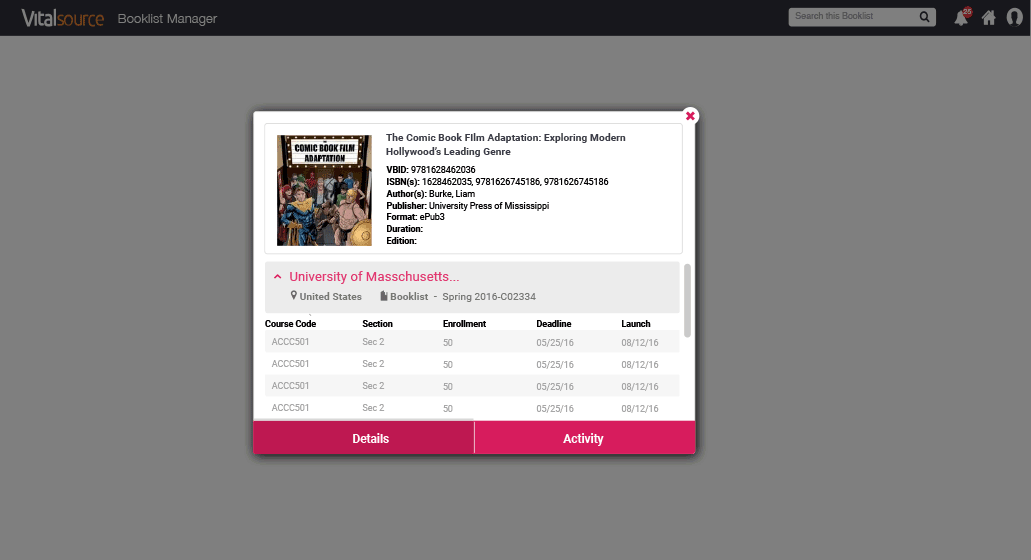Viewport: 1031px width, 560px height.
Task: Collapse the University of Massachusetts section
Action: click(278, 277)
